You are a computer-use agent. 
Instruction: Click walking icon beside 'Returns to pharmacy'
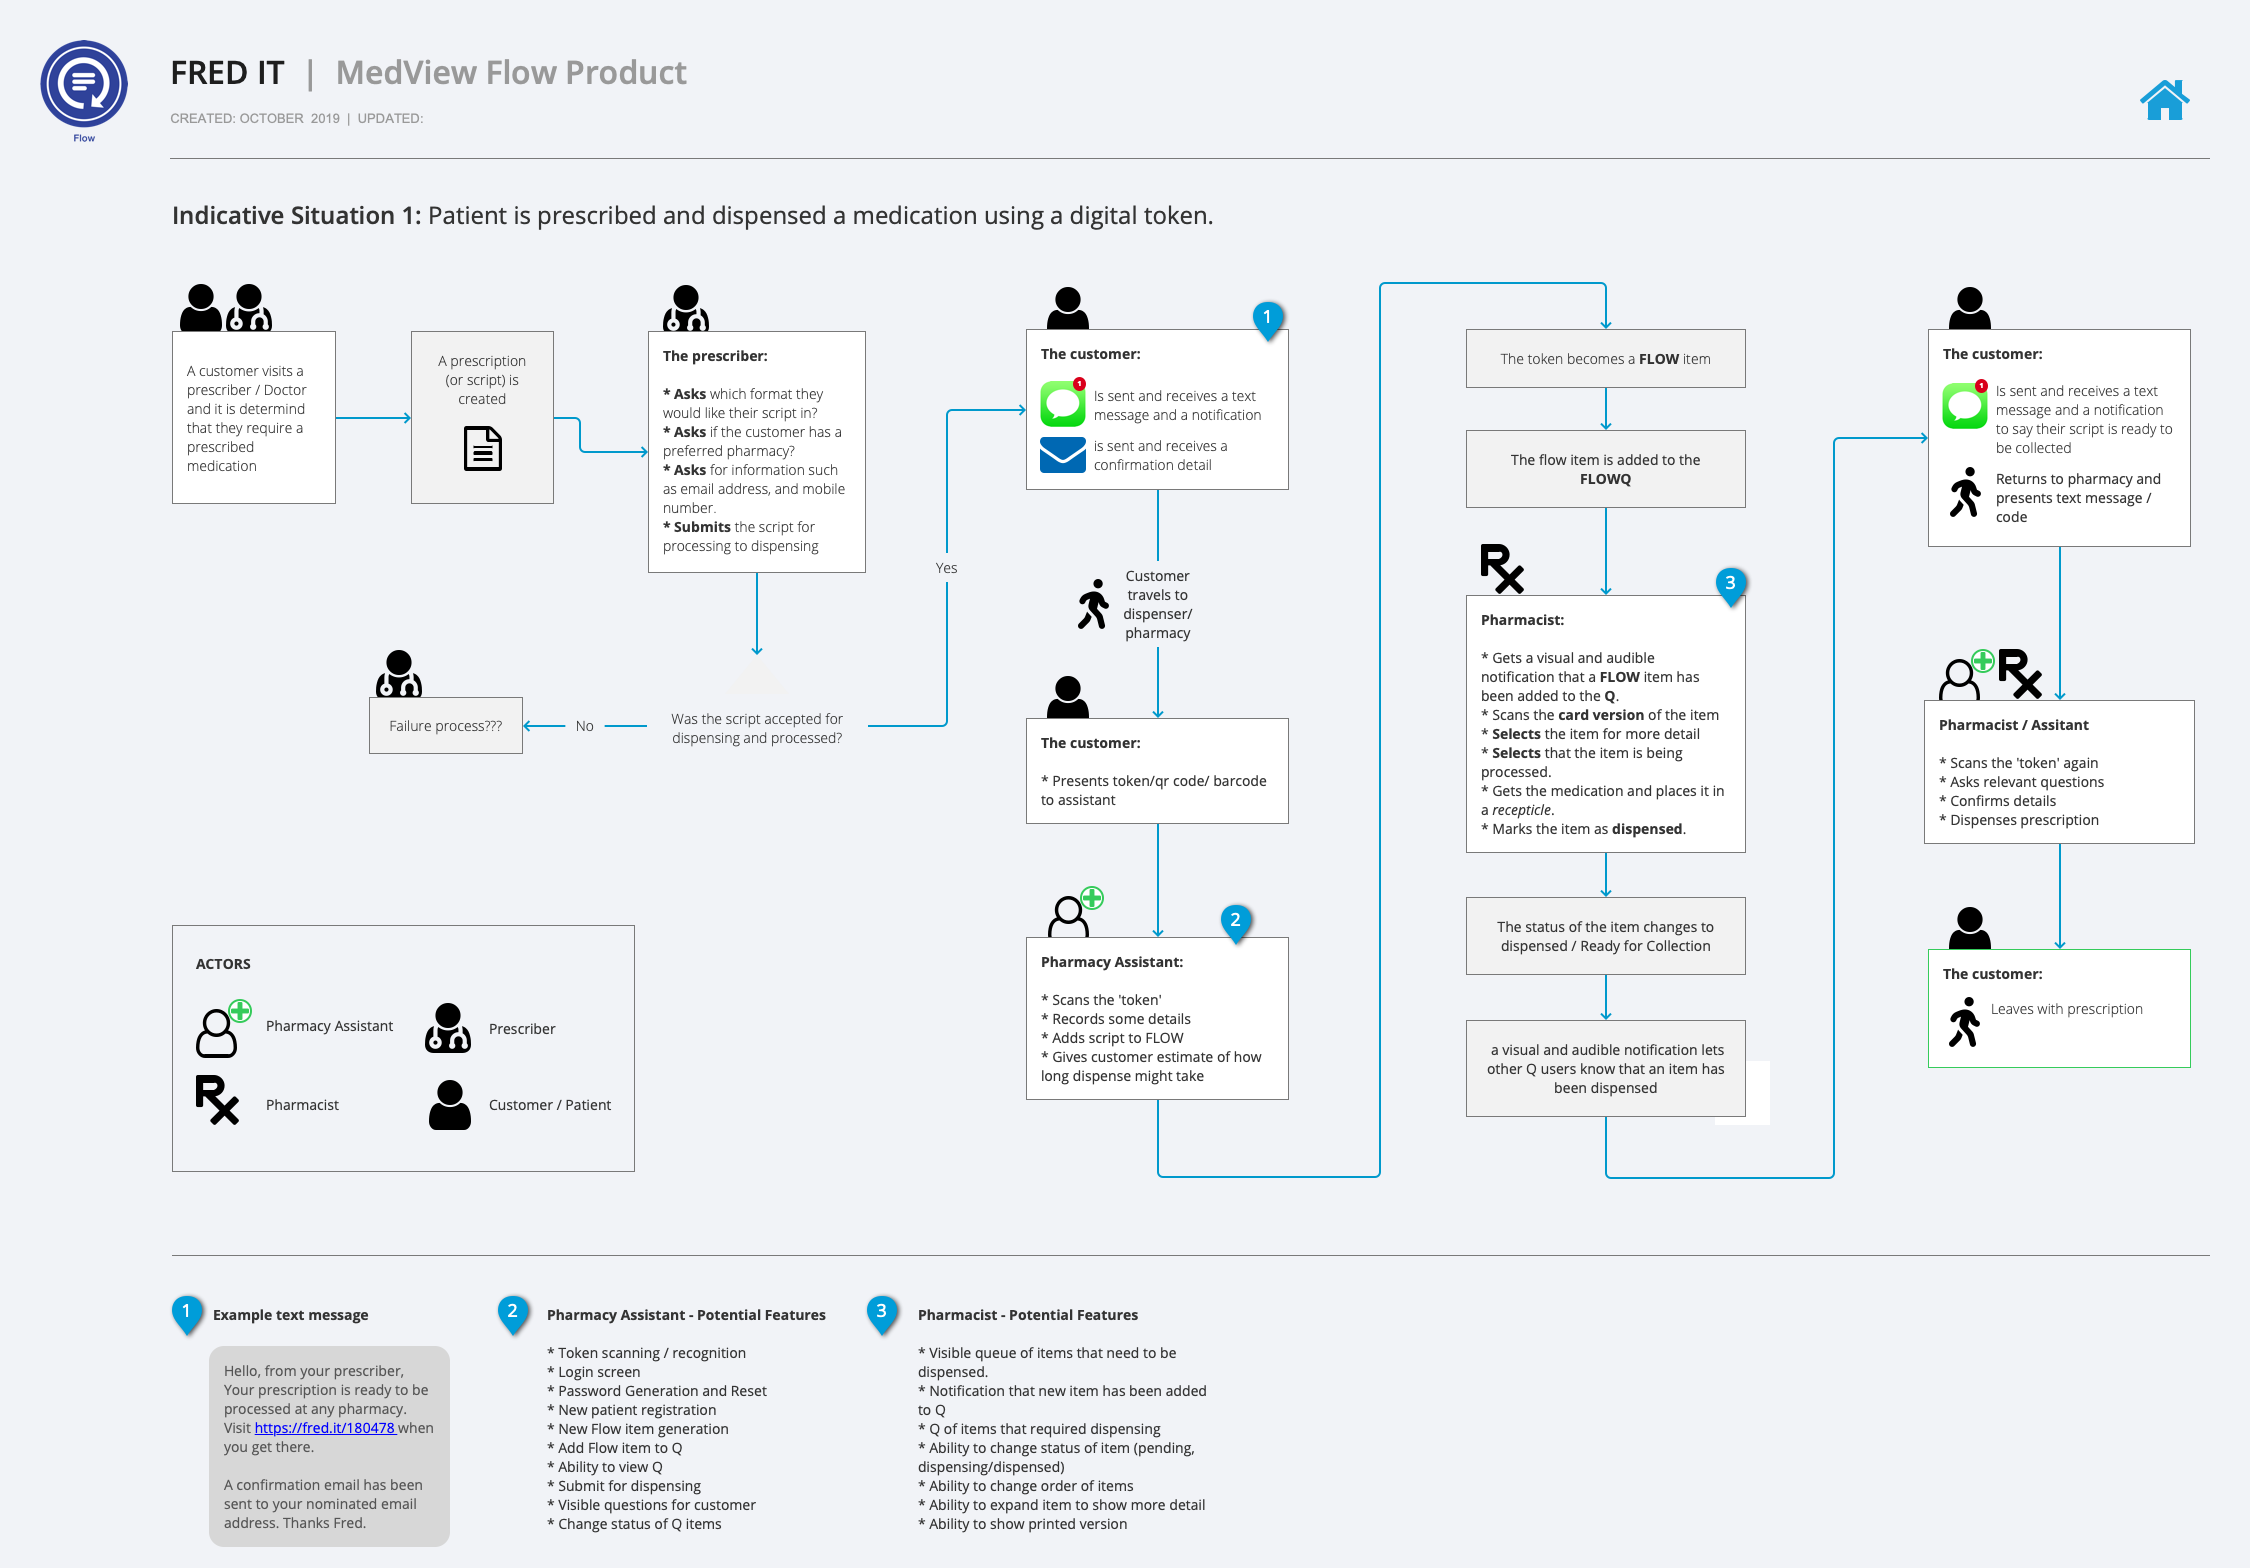pyautogui.click(x=1965, y=492)
